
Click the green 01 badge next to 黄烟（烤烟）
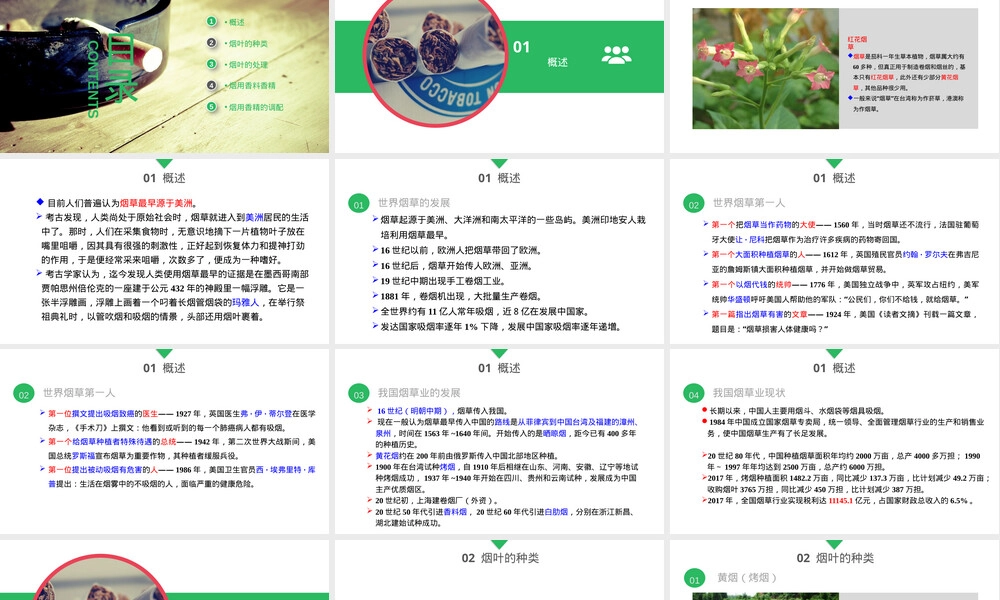click(694, 578)
